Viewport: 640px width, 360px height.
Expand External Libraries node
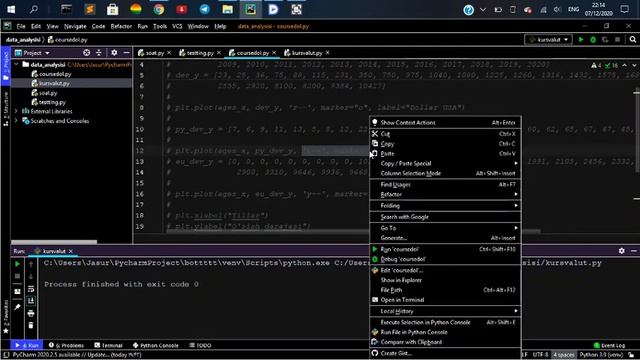tap(16, 111)
